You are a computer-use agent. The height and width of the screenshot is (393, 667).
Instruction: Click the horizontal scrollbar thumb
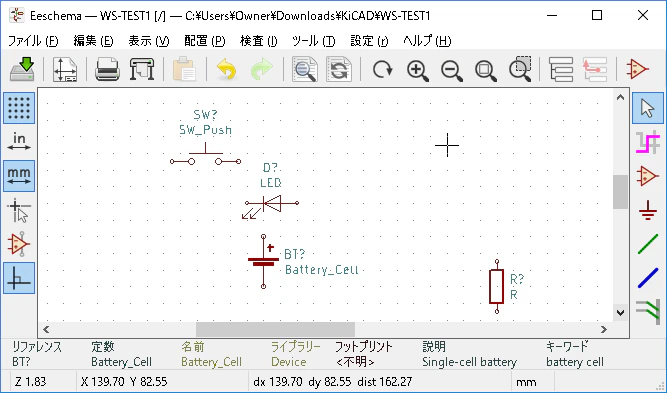[x=275, y=329]
